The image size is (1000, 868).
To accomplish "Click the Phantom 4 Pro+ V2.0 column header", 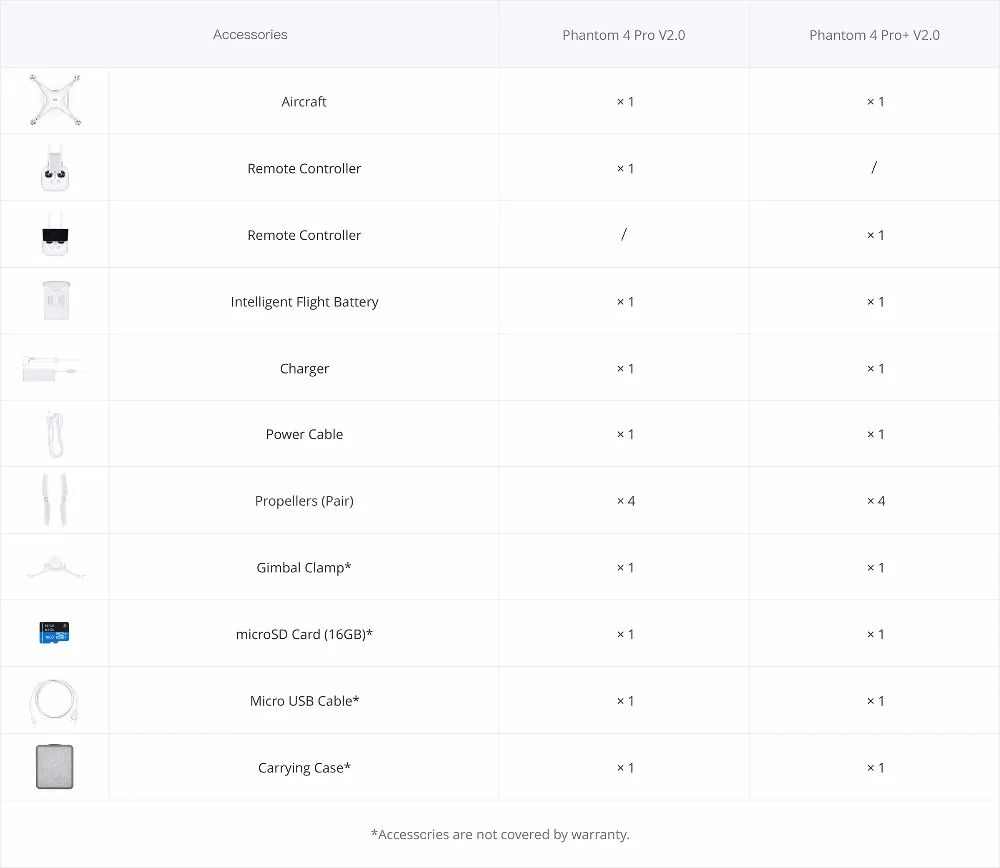I will point(874,35).
